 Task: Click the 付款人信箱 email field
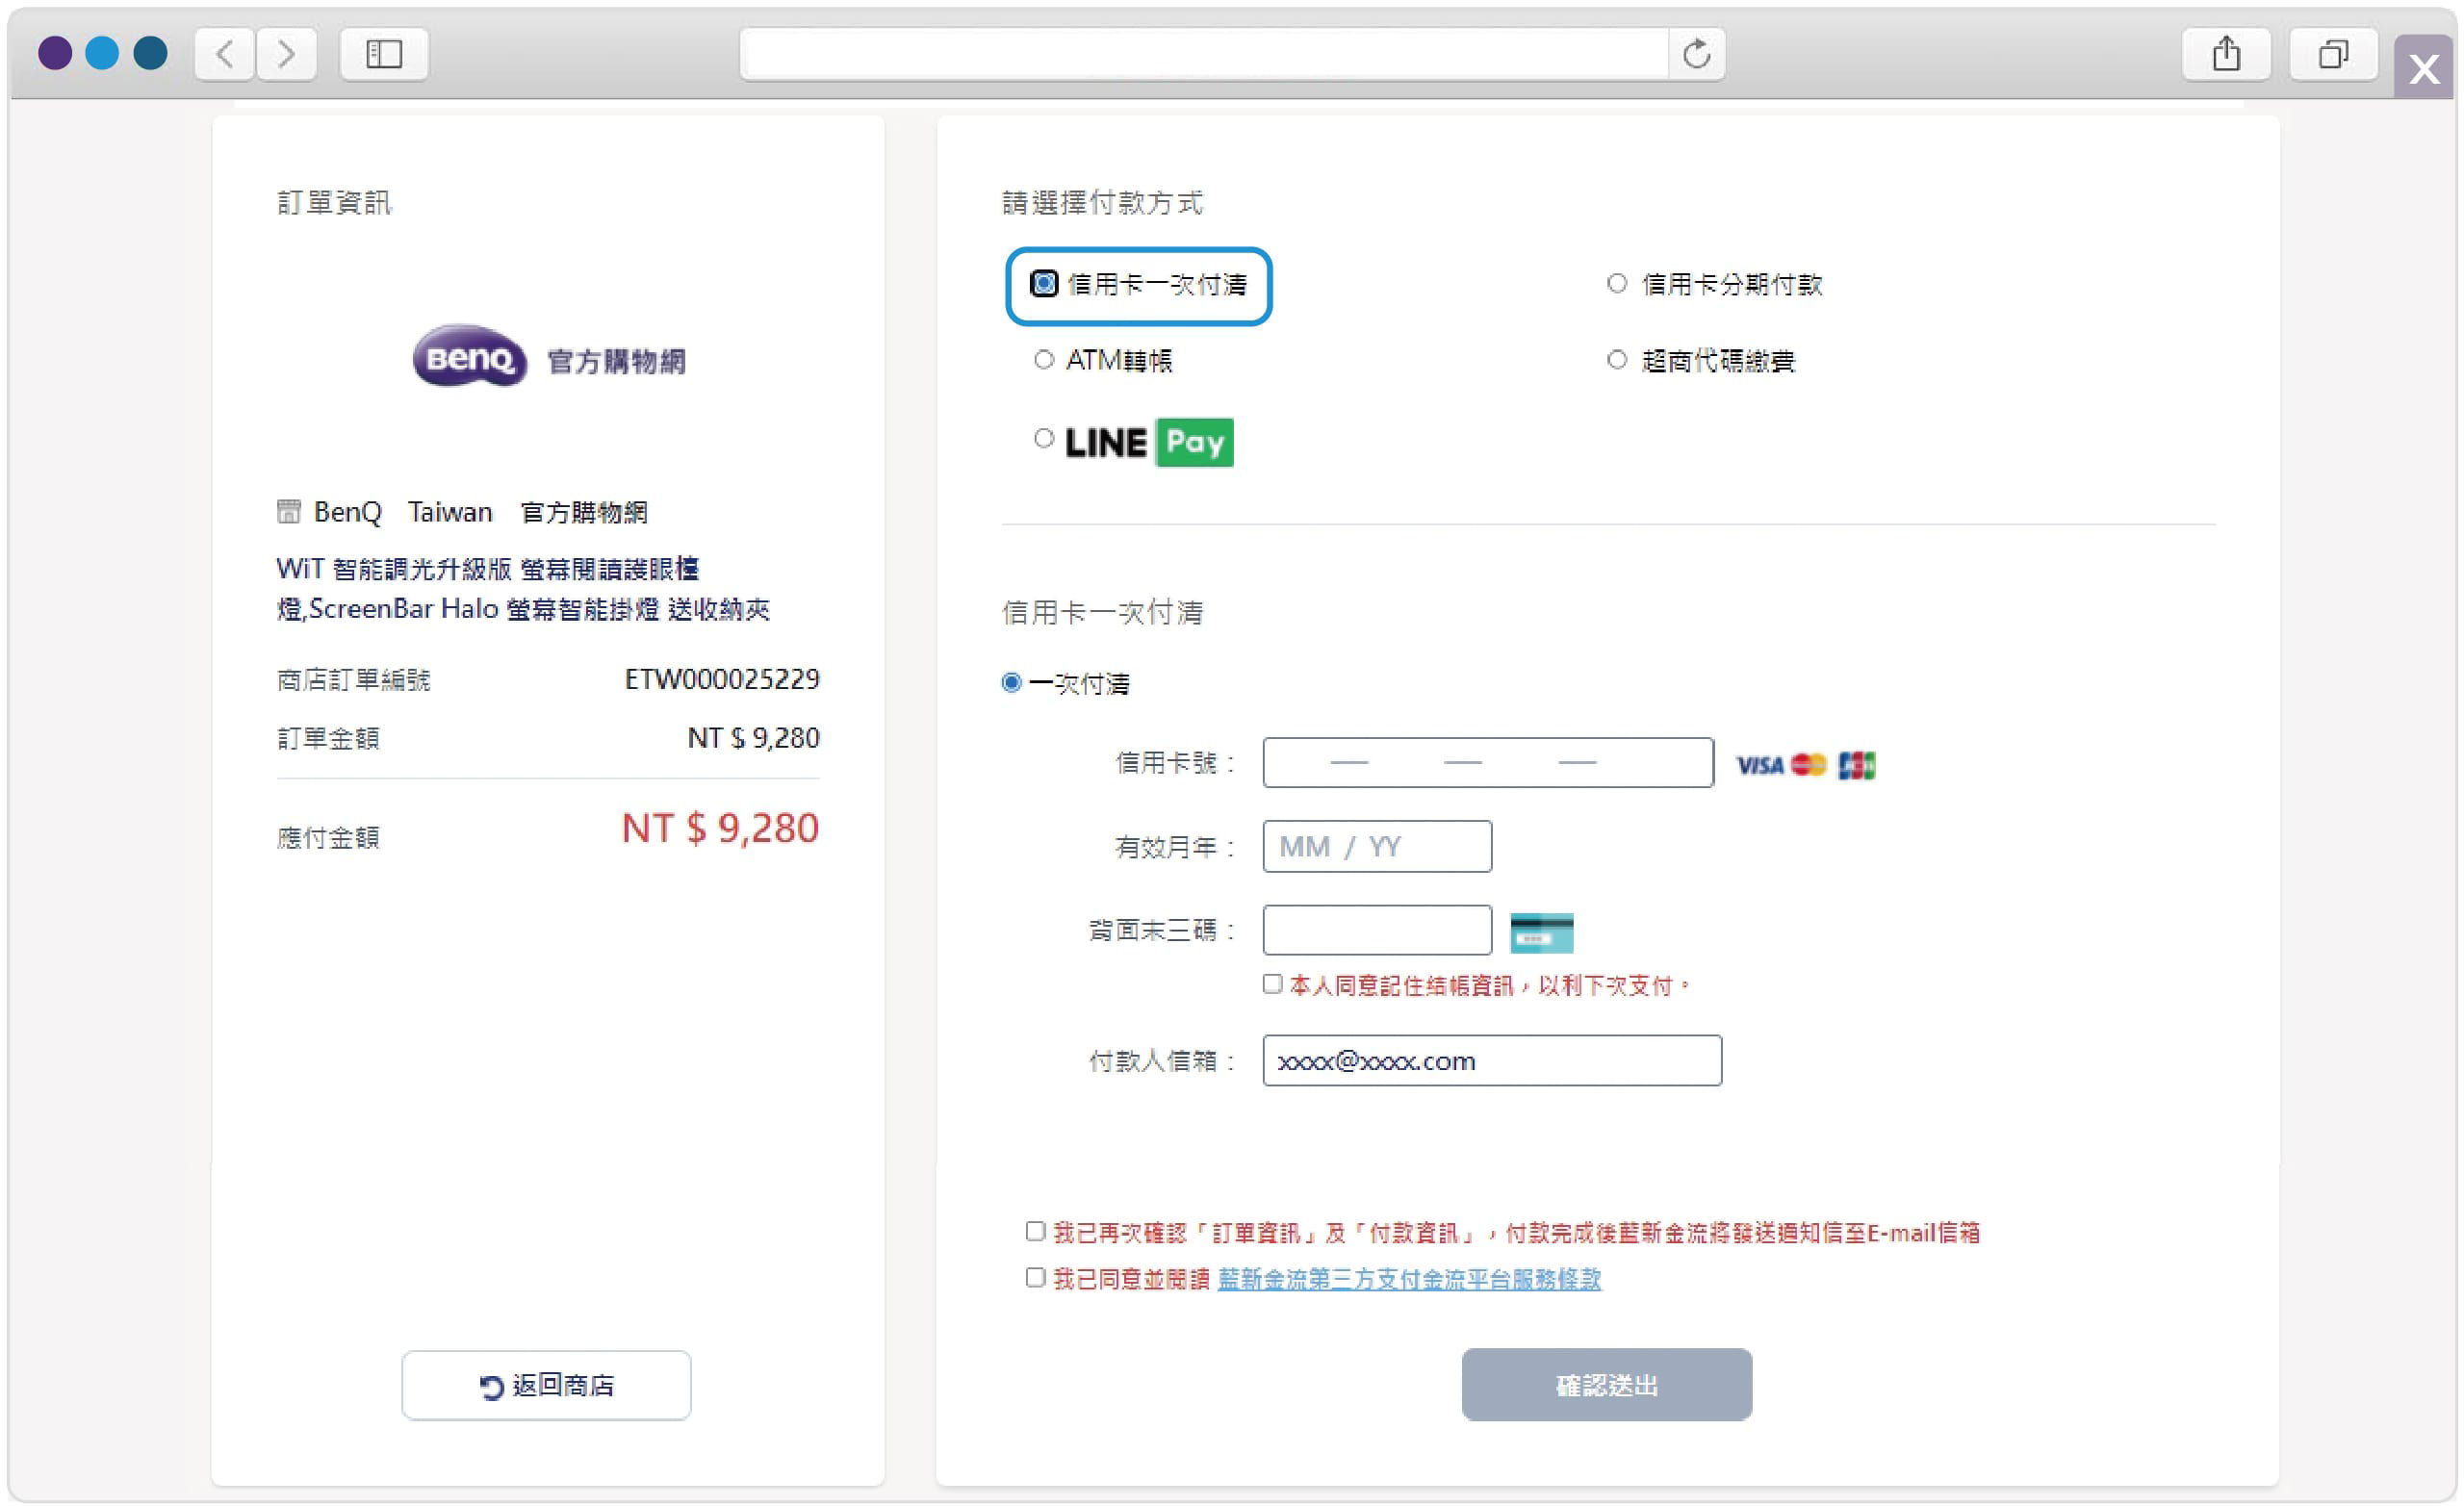click(x=1492, y=1060)
